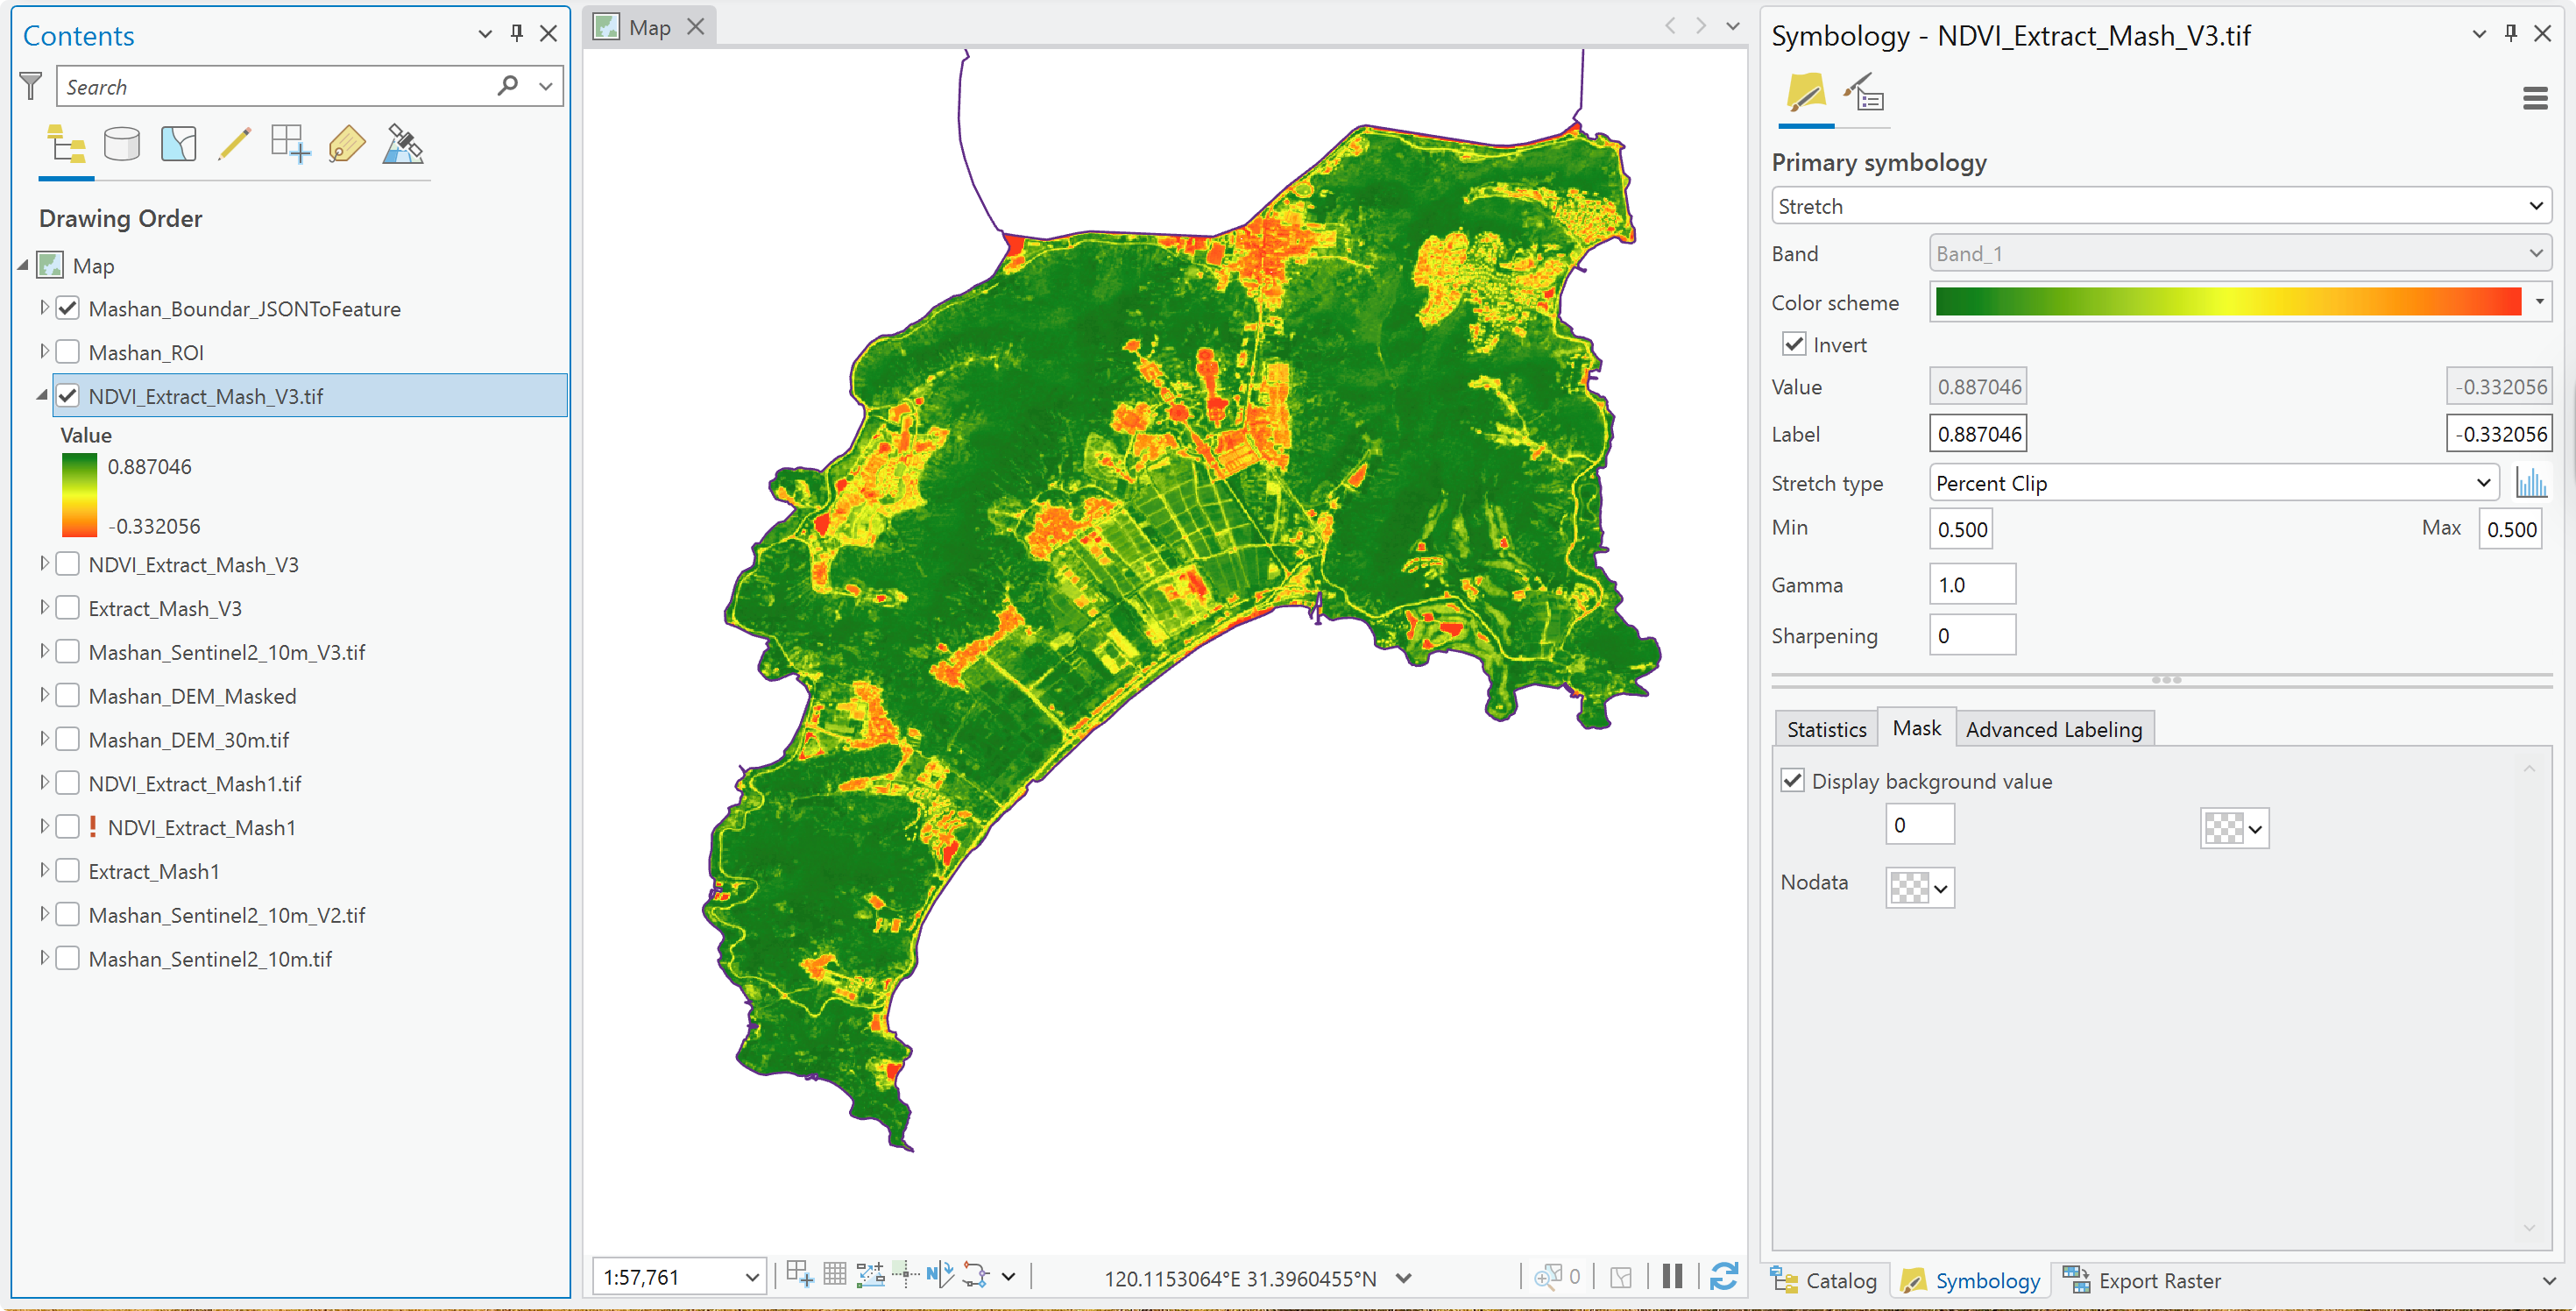This screenshot has width=2576, height=1311.
Task: Click the Constraints icon in status bar
Action: click(x=870, y=1275)
